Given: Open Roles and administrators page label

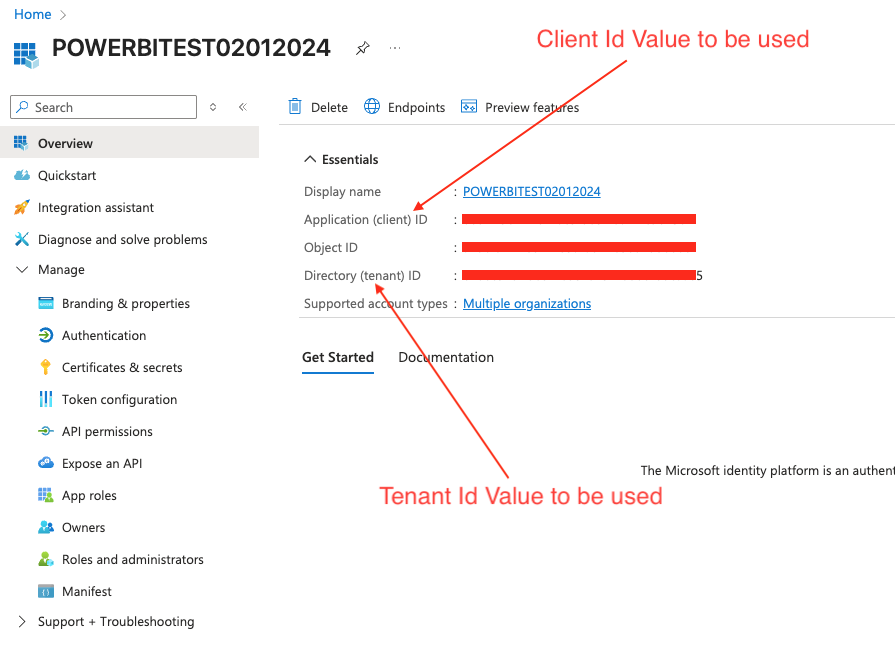Looking at the screenshot, I should [x=132, y=559].
